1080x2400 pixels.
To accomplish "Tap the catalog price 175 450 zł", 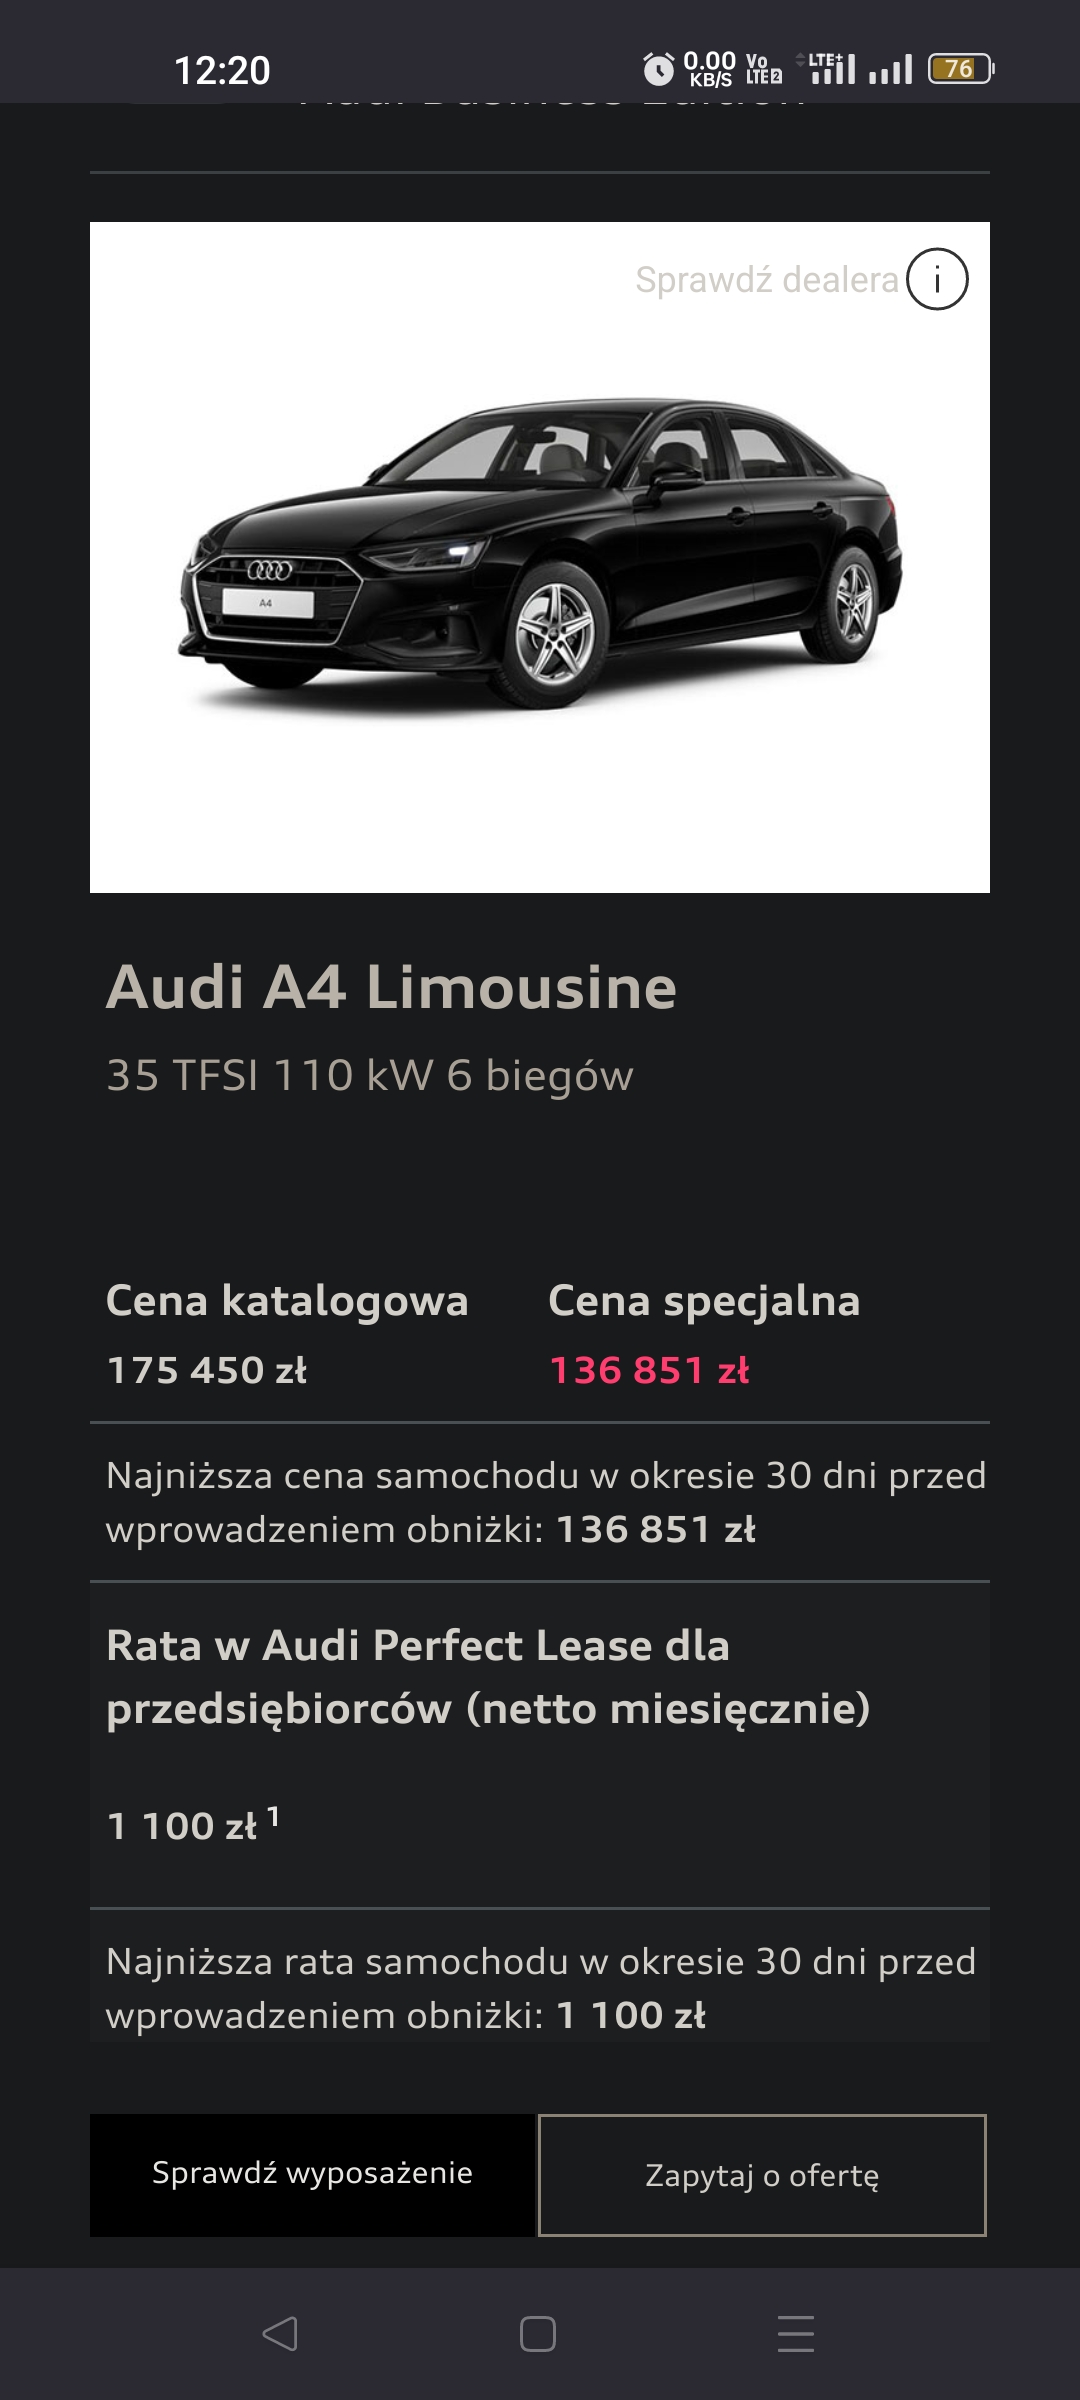I will (207, 1370).
